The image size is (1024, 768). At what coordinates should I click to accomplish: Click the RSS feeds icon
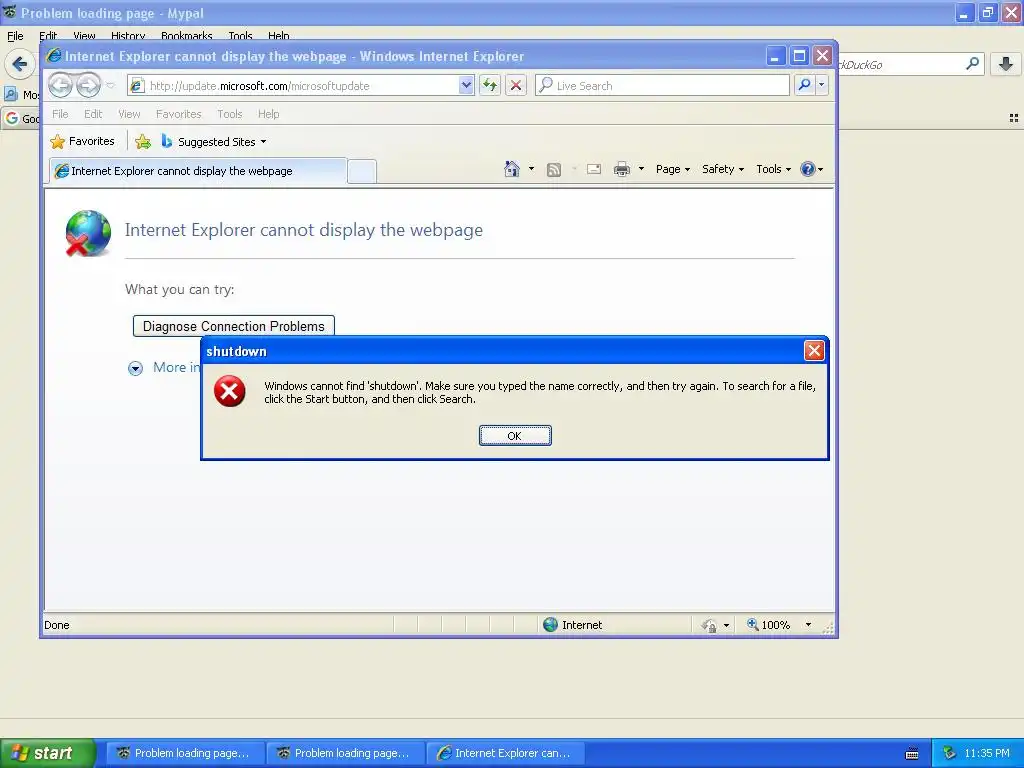554,170
